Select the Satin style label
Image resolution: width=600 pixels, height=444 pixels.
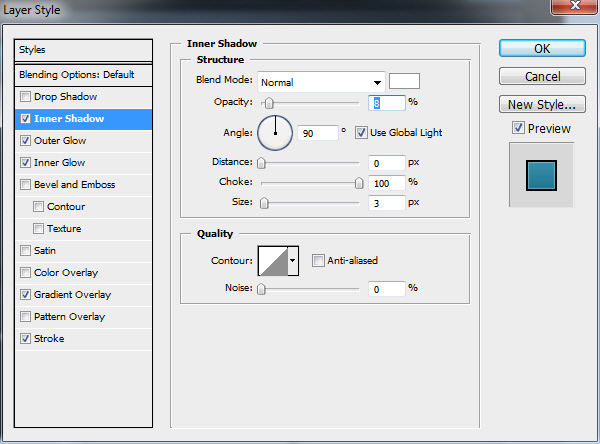[x=45, y=251]
